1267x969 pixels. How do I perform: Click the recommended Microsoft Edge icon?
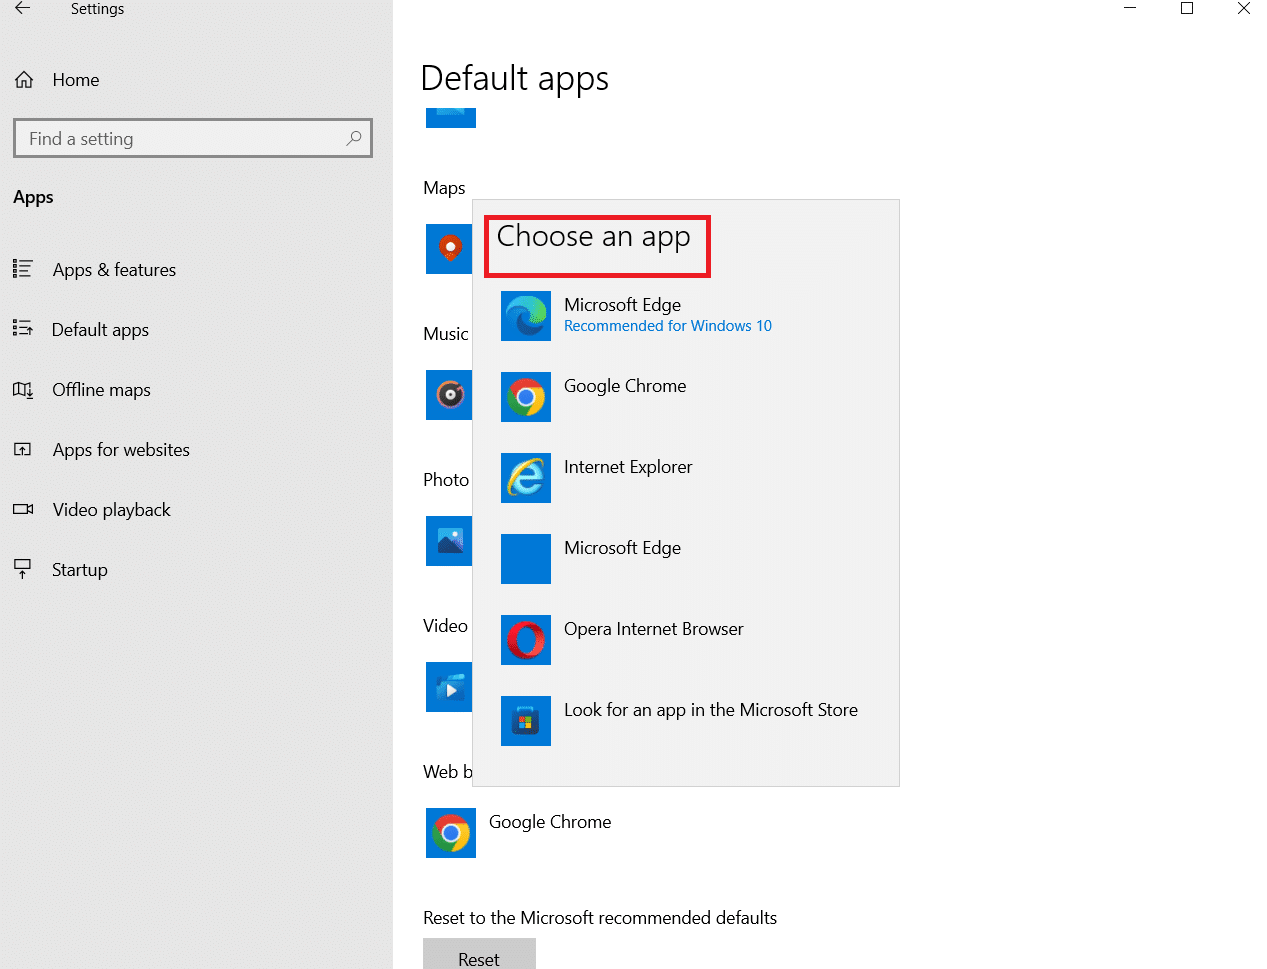pos(526,316)
